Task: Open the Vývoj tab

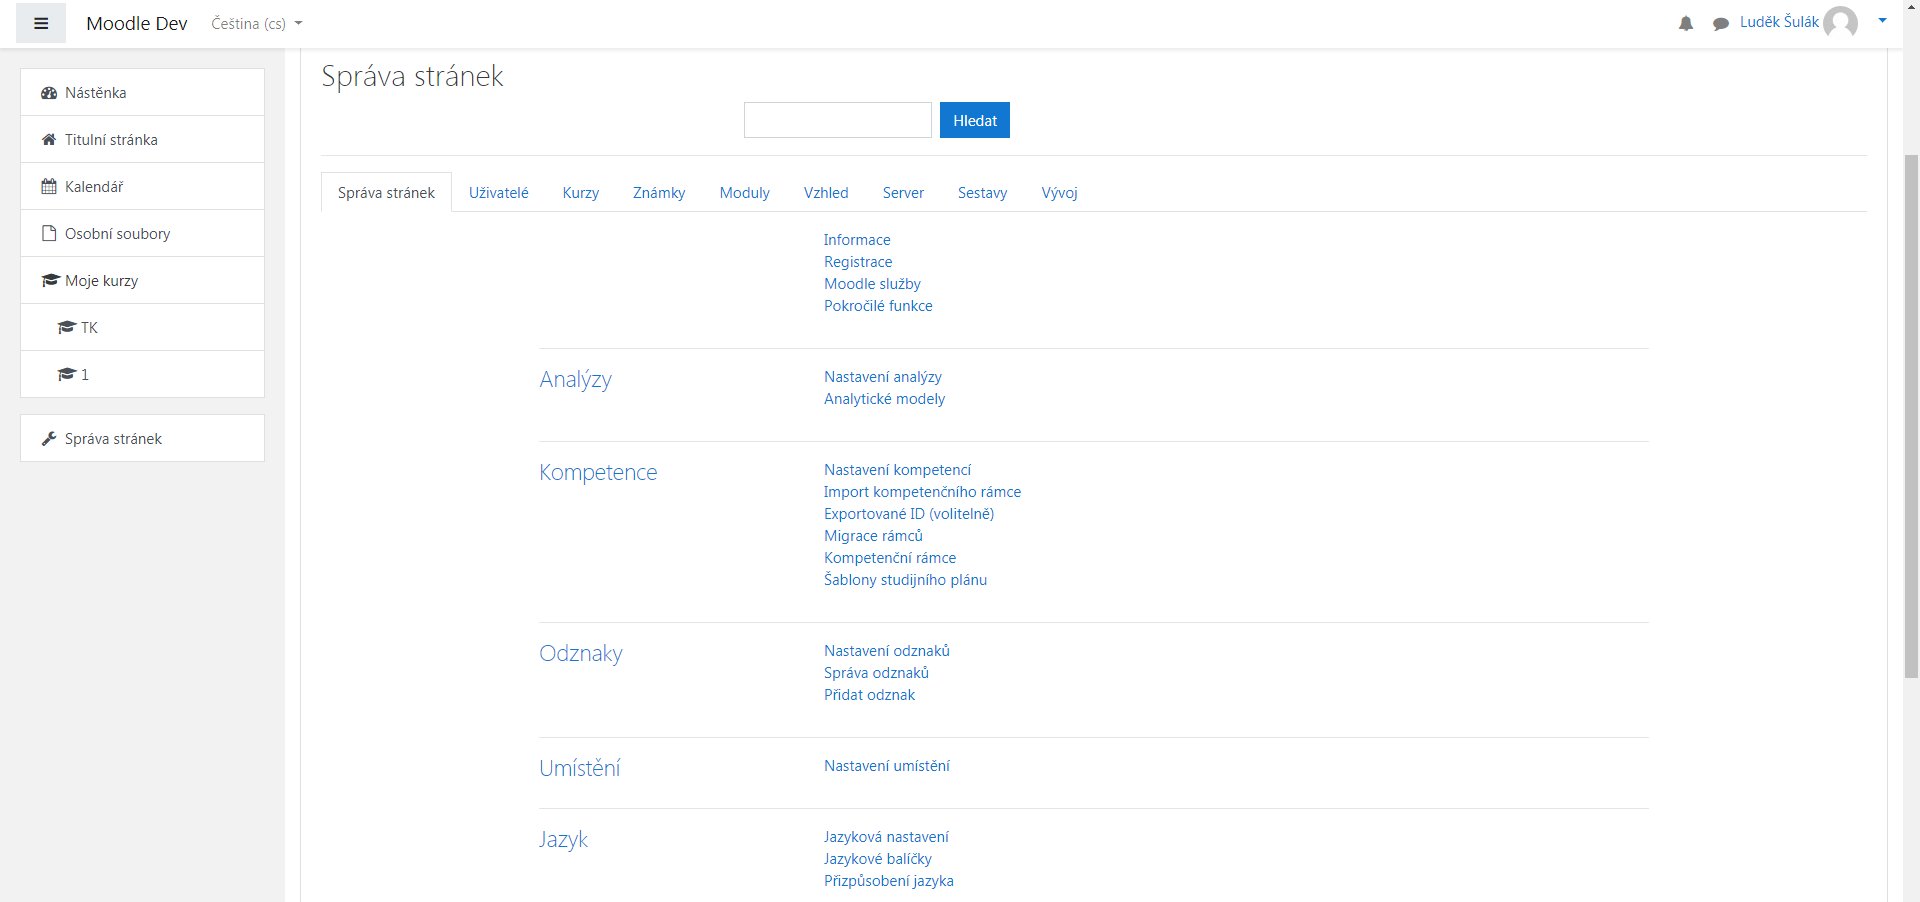Action: click(x=1059, y=193)
